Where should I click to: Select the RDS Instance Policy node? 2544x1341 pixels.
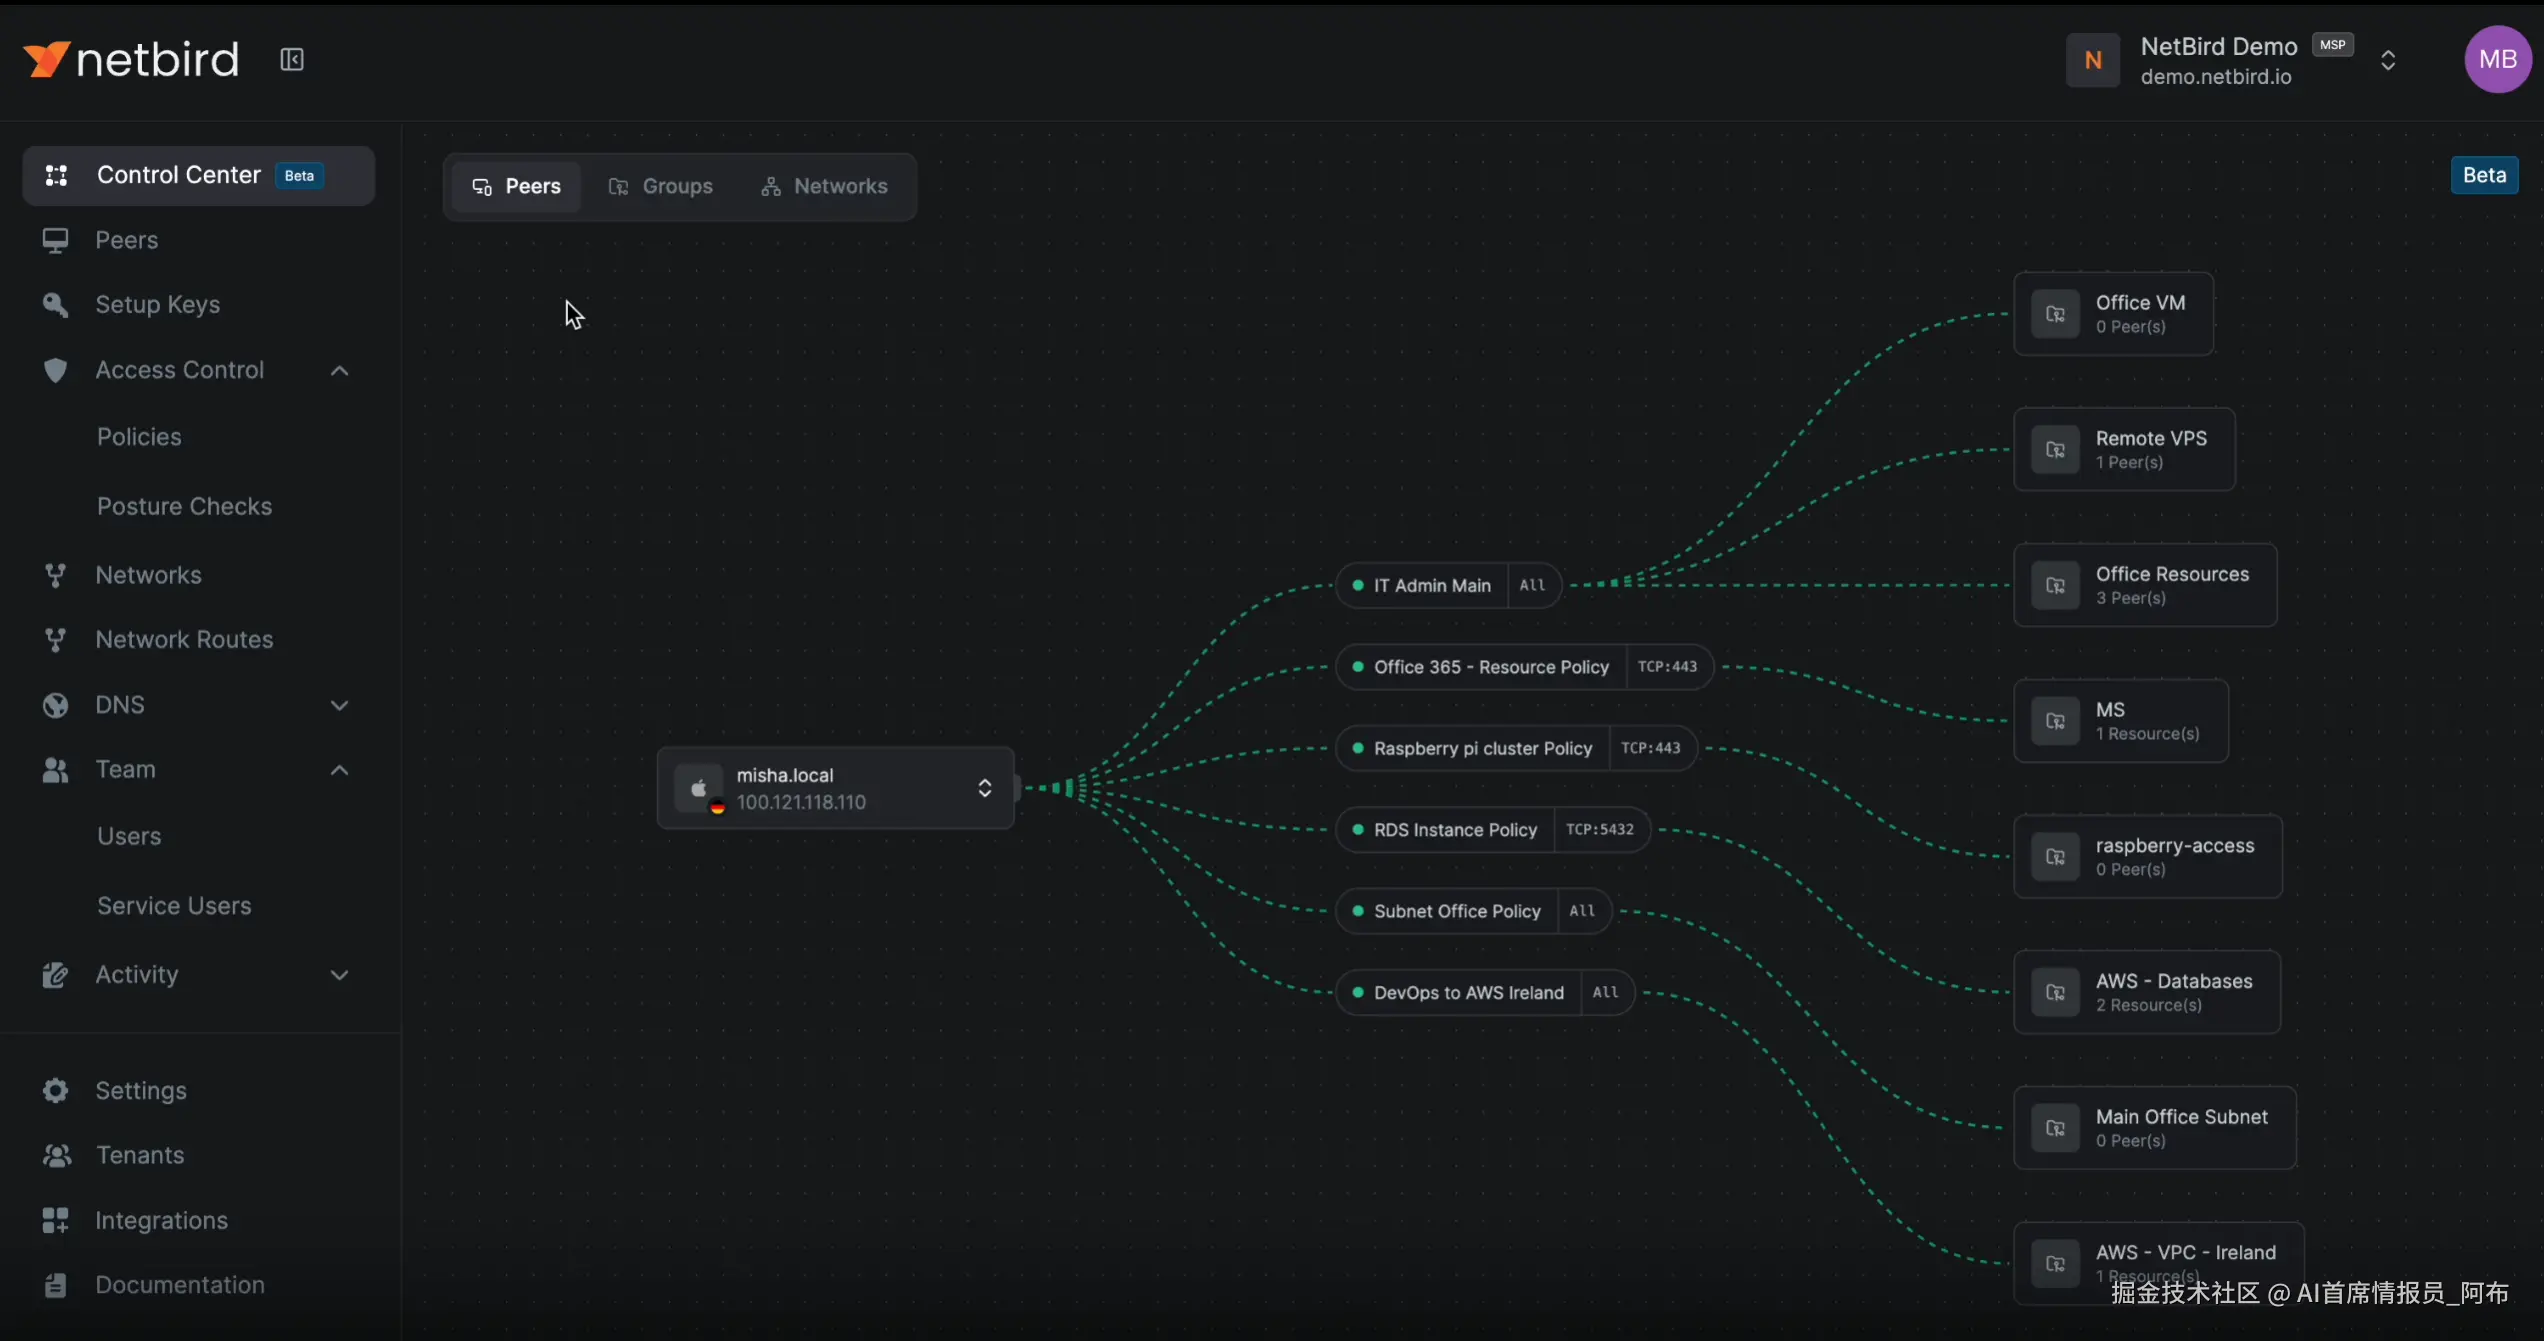point(1454,830)
